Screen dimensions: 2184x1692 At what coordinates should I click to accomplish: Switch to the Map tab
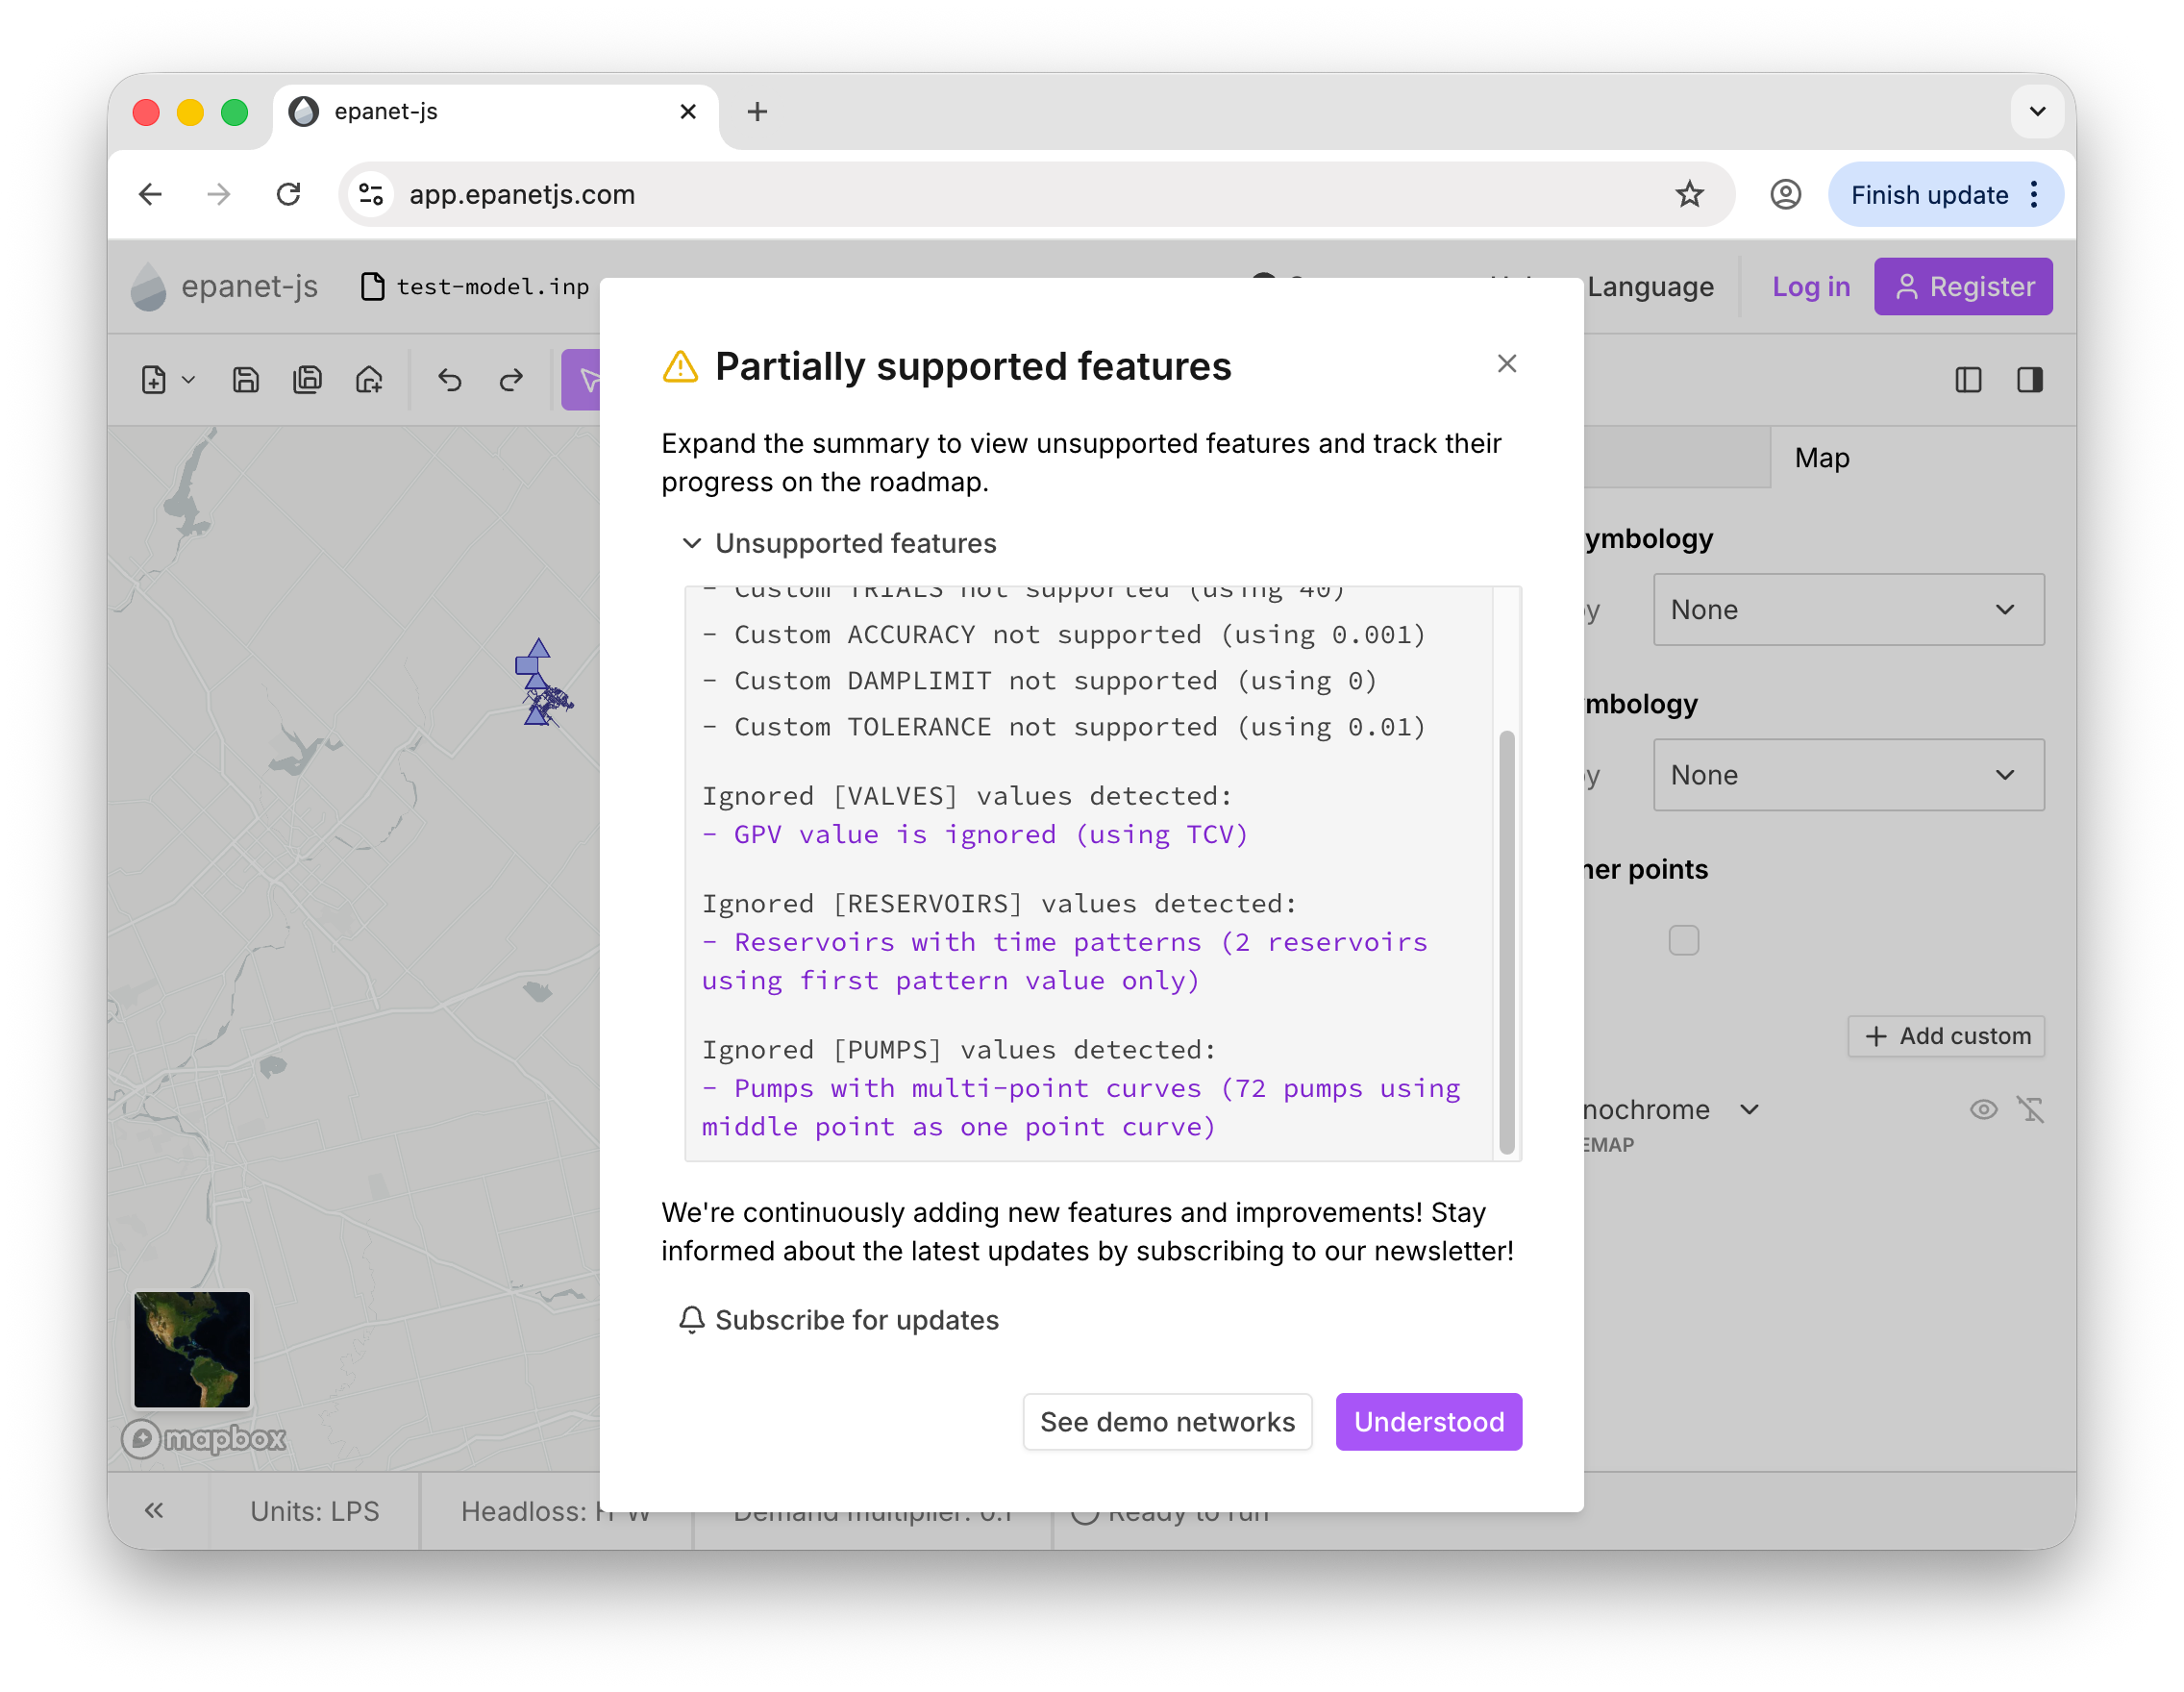point(1821,457)
